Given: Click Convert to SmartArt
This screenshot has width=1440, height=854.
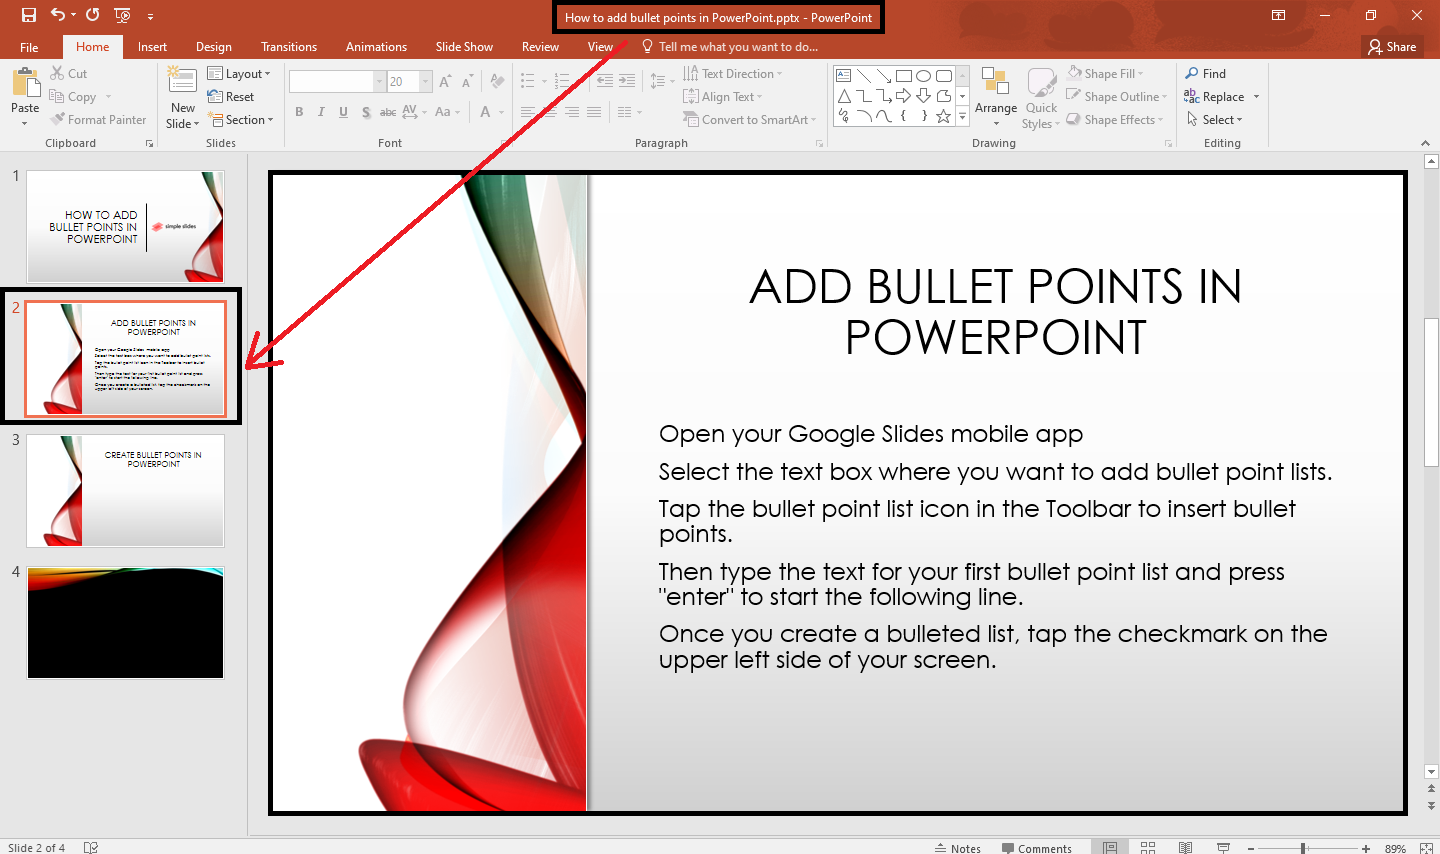Looking at the screenshot, I should click(749, 120).
